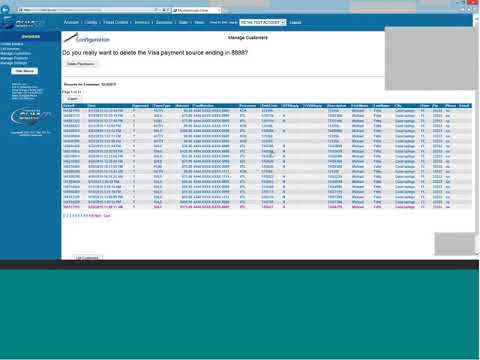
Task: Click the List Customers button at the bottom
Action: point(87,258)
